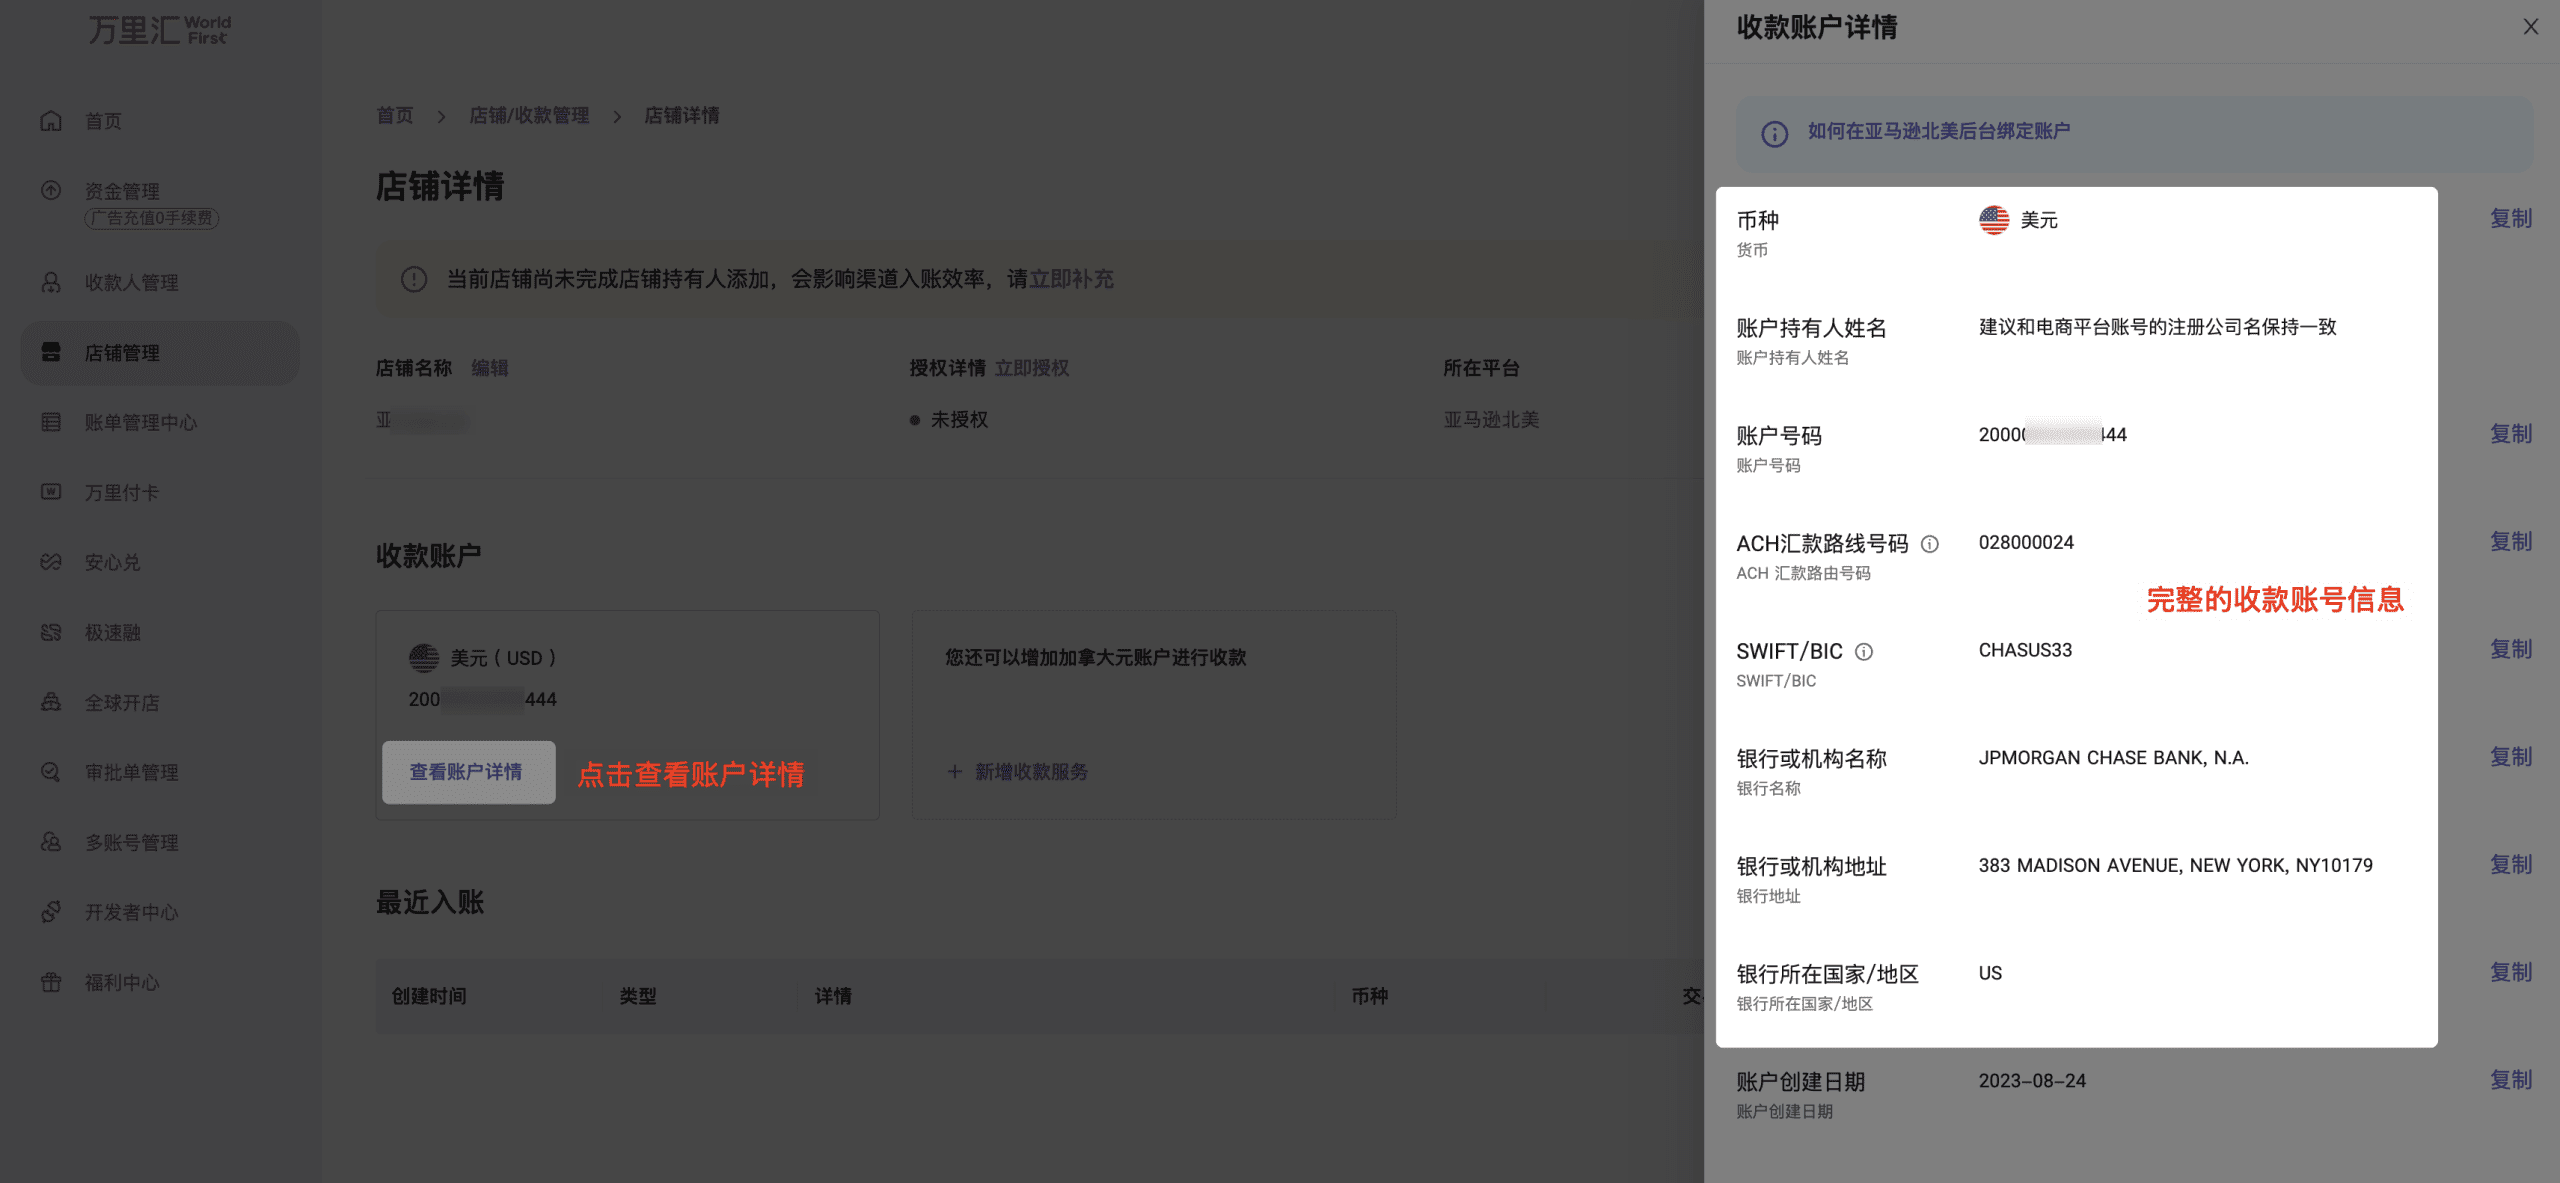Click the 万里付卡 card icon

click(51, 492)
